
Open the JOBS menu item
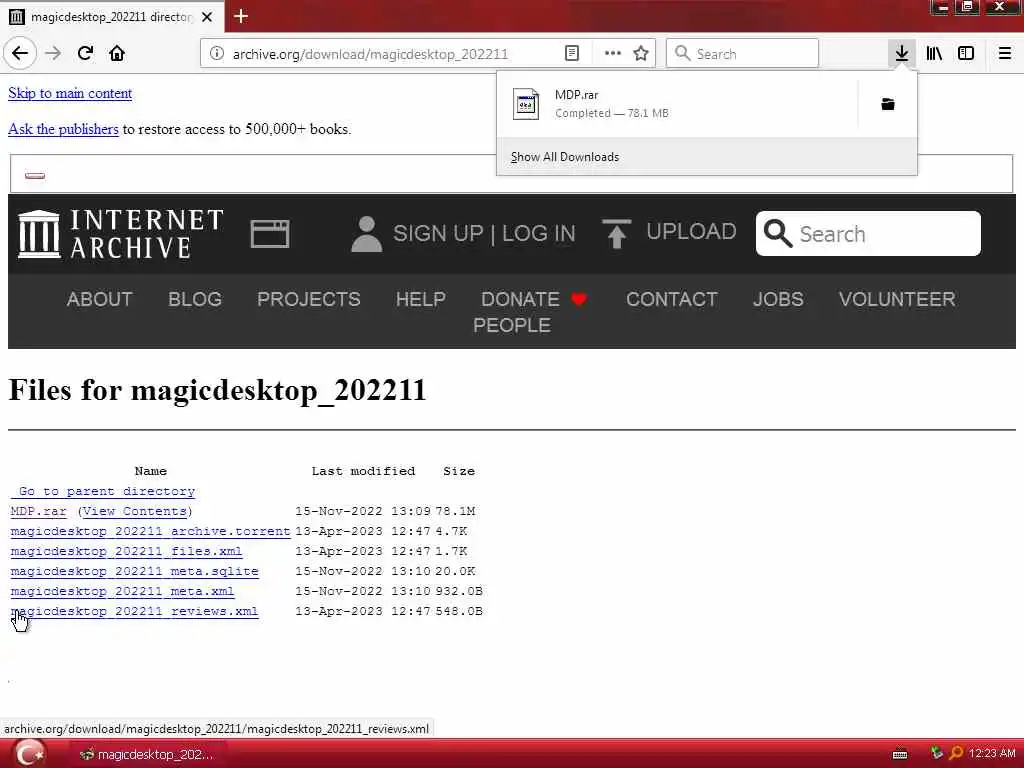(778, 299)
